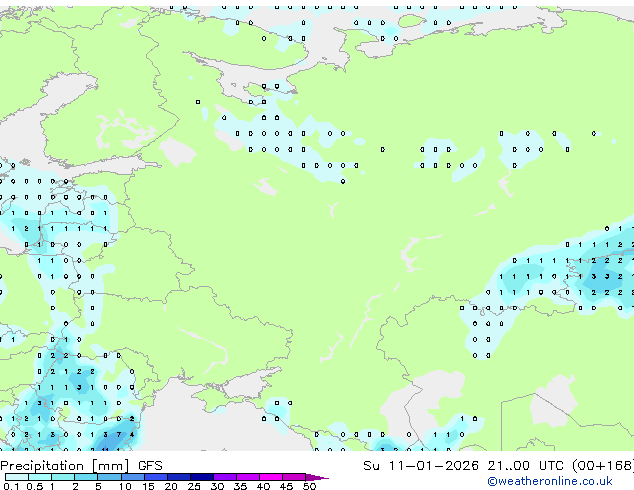Click the legend label '50'

pos(309,486)
